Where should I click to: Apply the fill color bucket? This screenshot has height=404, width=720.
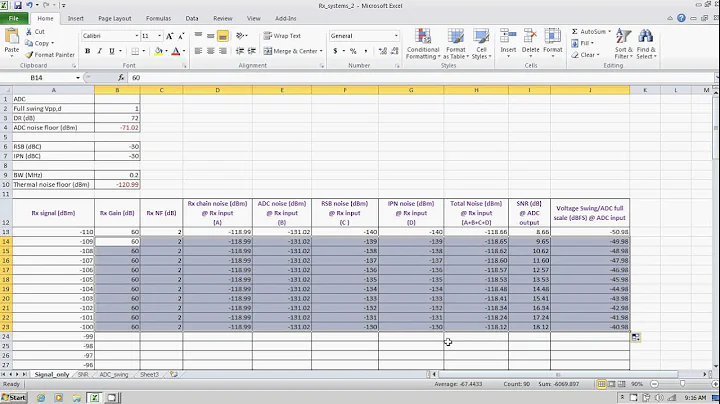click(158, 51)
